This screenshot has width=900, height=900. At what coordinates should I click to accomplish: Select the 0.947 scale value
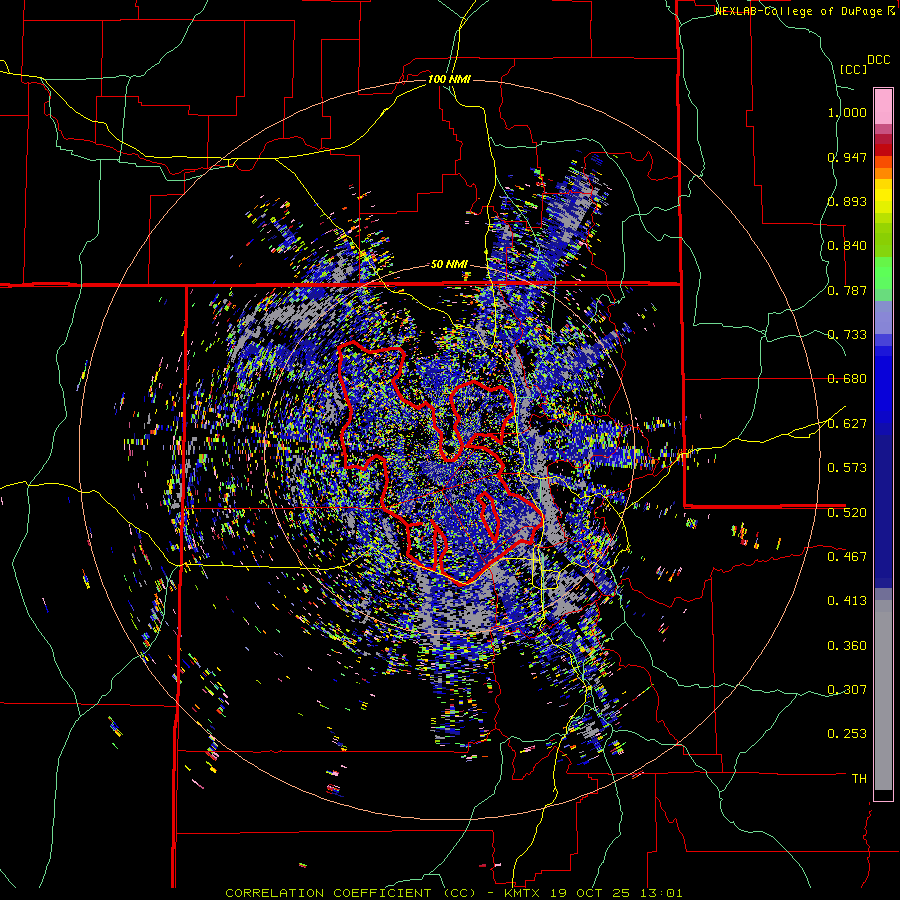pyautogui.click(x=847, y=157)
